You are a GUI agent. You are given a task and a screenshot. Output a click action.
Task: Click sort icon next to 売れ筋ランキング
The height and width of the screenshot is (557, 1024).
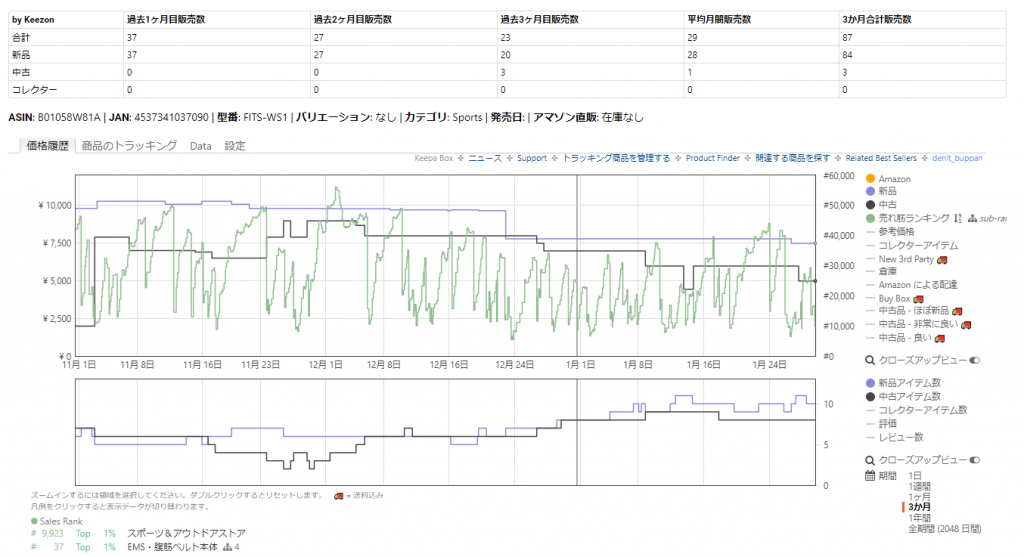coord(958,218)
